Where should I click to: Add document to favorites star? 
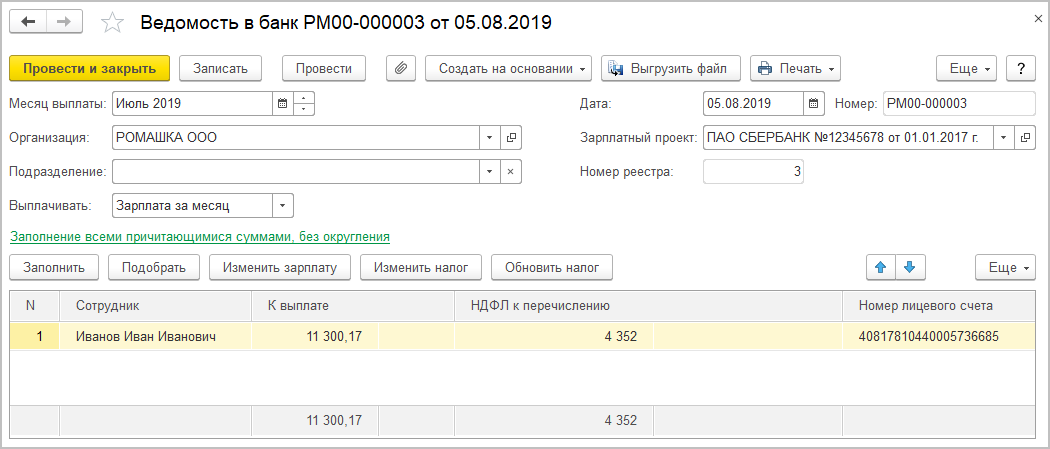point(113,22)
